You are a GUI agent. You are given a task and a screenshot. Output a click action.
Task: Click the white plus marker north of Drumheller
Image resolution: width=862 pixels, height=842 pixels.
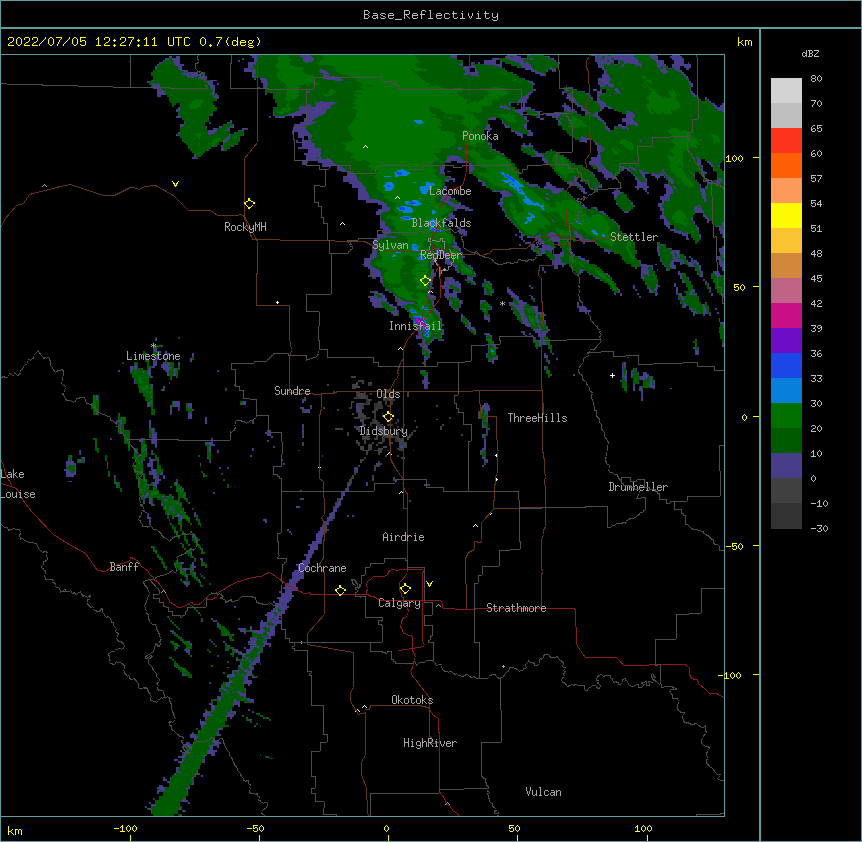(x=612, y=375)
